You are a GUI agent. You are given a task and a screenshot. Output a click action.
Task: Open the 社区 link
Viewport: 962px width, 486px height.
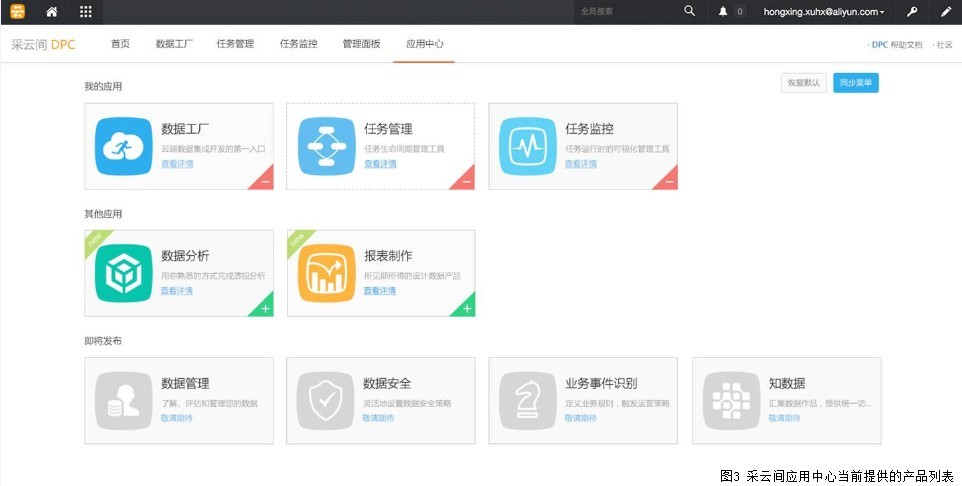(x=944, y=45)
